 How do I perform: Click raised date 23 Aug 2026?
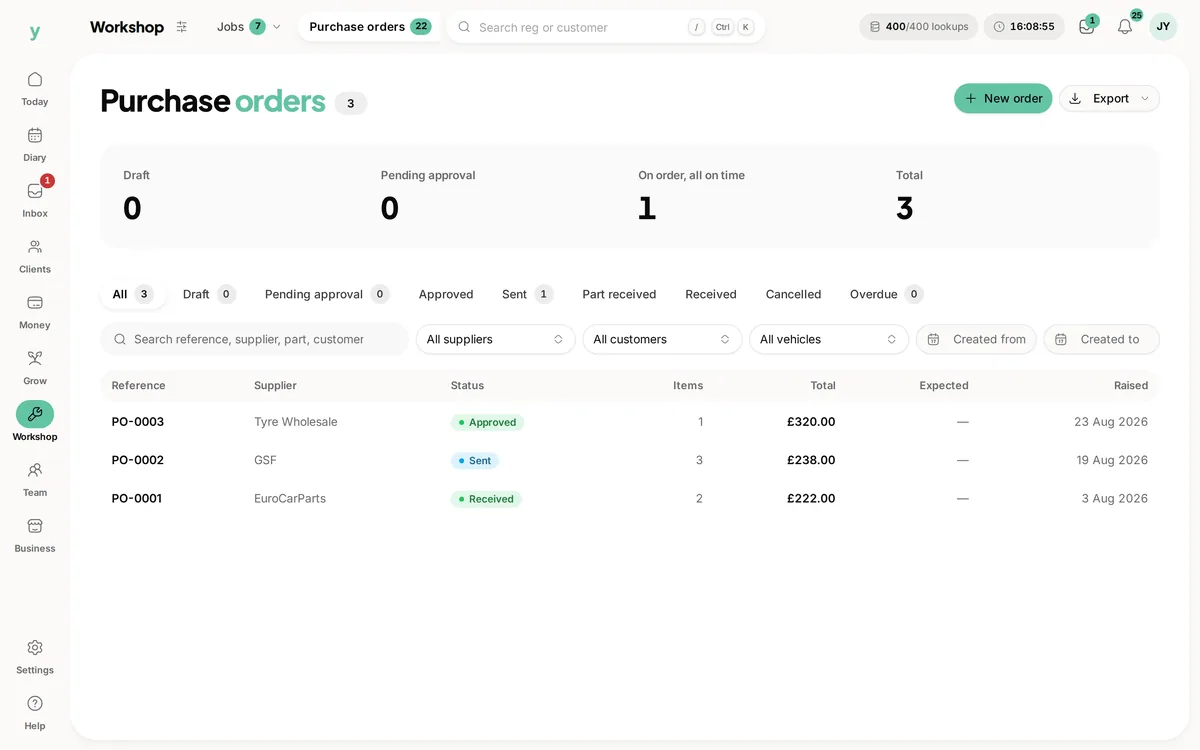(1111, 422)
